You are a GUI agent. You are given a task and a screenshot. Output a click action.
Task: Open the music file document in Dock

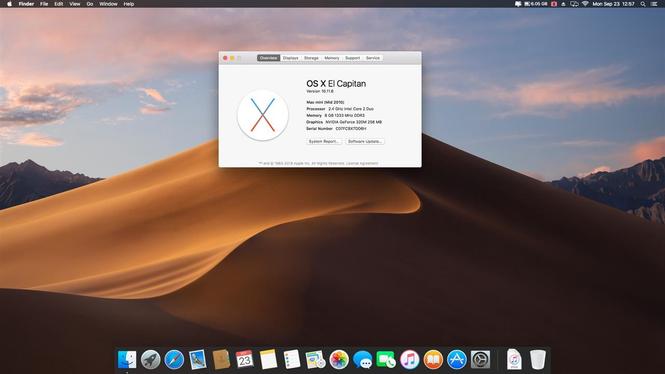pos(514,360)
